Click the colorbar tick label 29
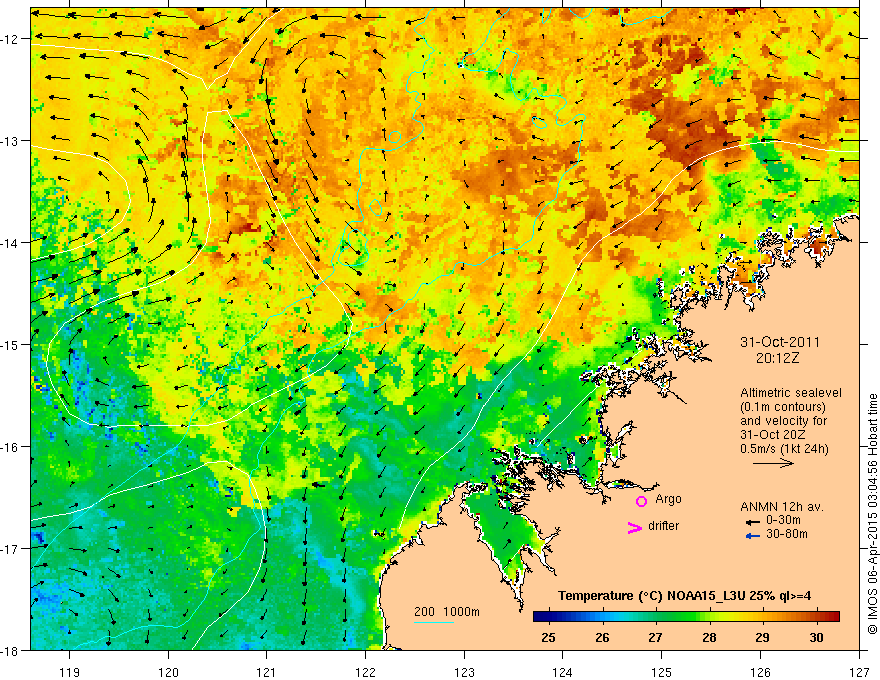 pos(762,638)
